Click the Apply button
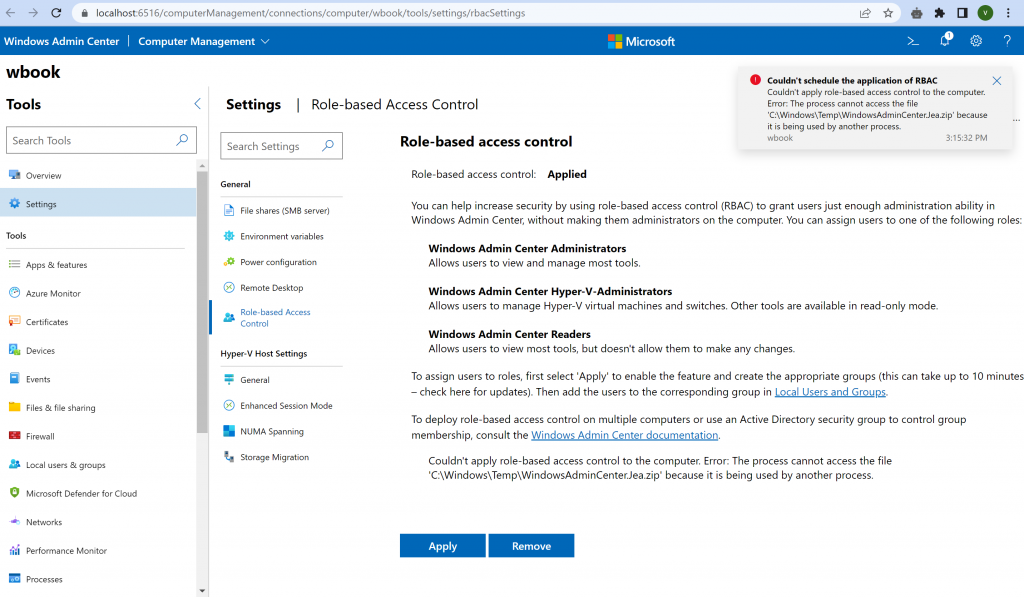This screenshot has height=597, width=1024. click(x=443, y=546)
